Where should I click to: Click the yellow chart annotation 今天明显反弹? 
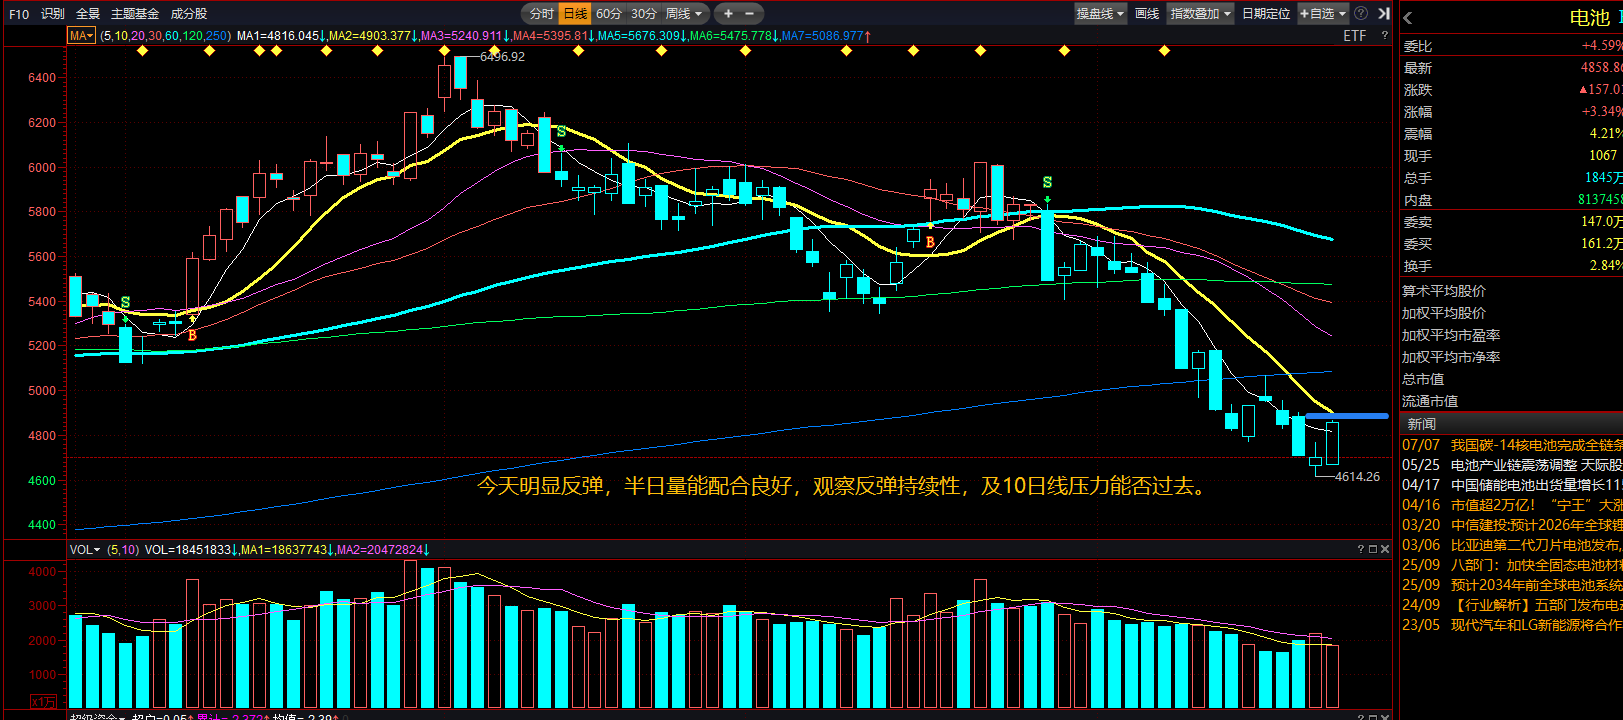(x=841, y=487)
